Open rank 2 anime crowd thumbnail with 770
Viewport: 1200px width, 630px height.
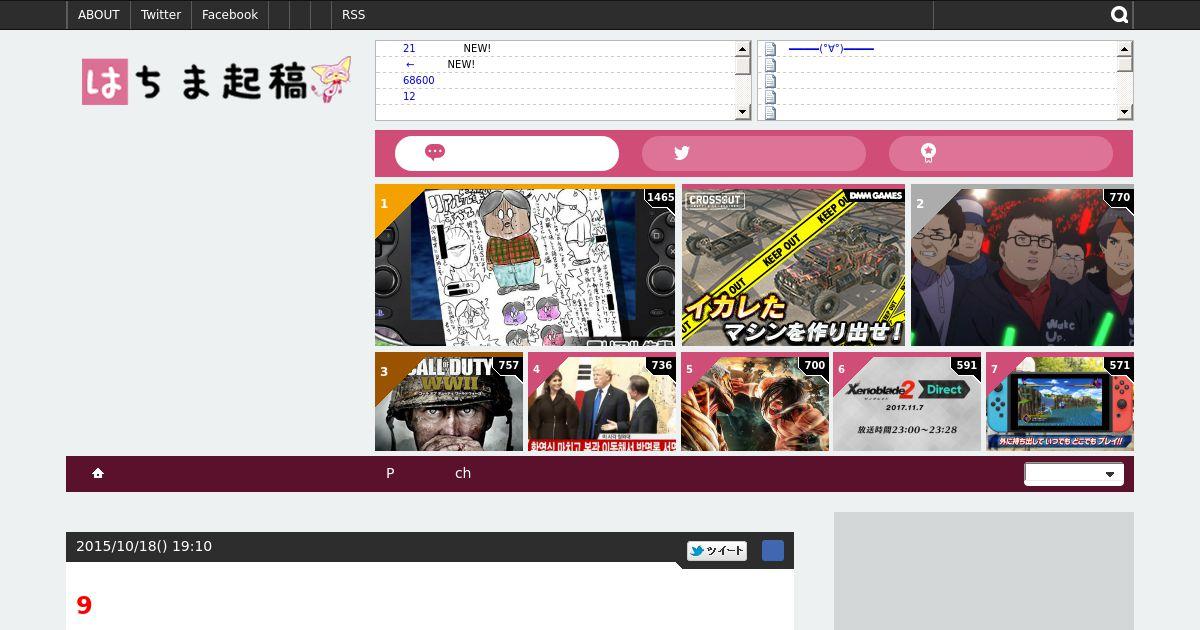[1022, 265]
